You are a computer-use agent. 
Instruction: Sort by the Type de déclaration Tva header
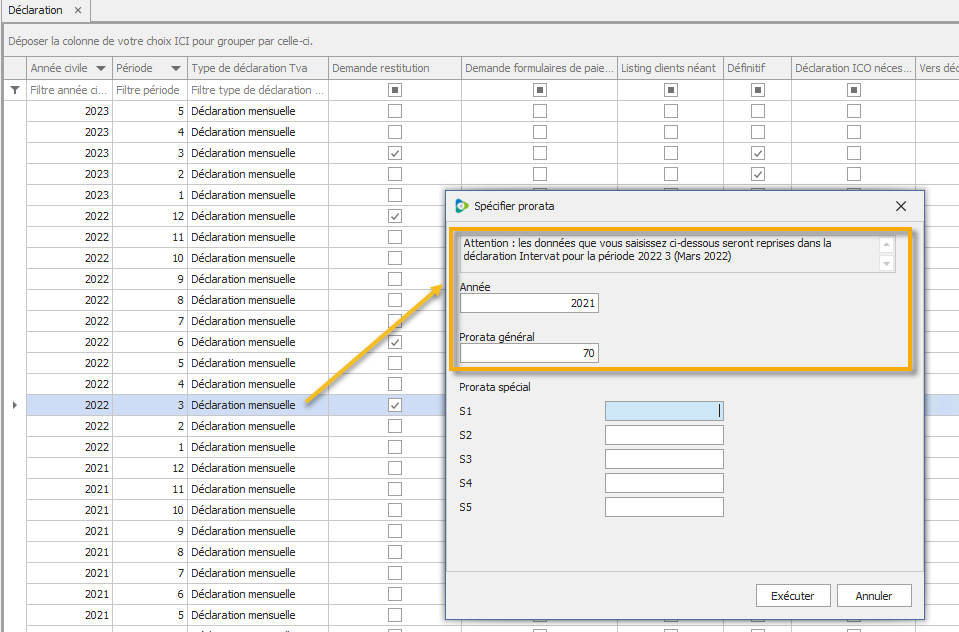(x=257, y=68)
